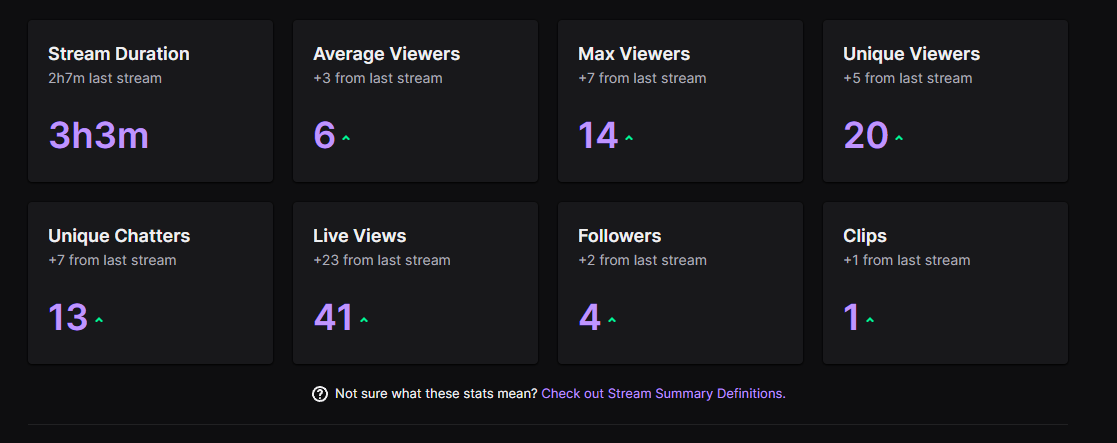Click the Unique Viewers value 20

pos(866,135)
